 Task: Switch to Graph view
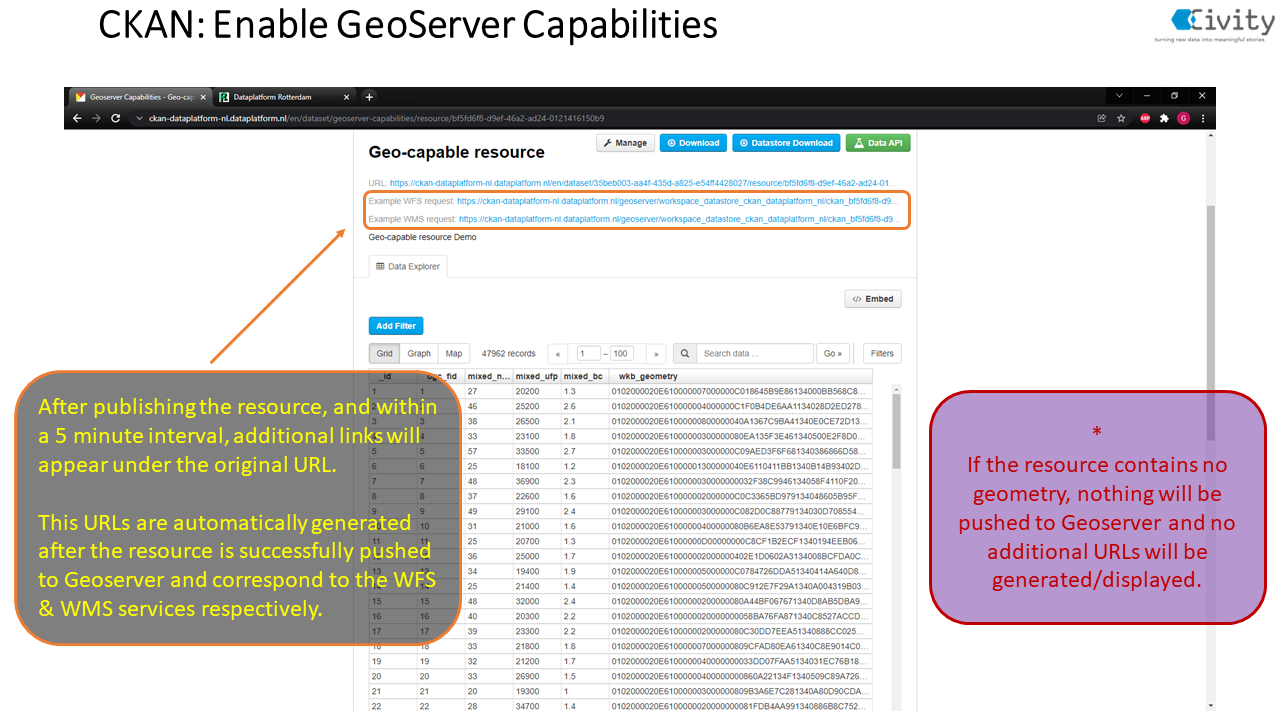pos(419,354)
